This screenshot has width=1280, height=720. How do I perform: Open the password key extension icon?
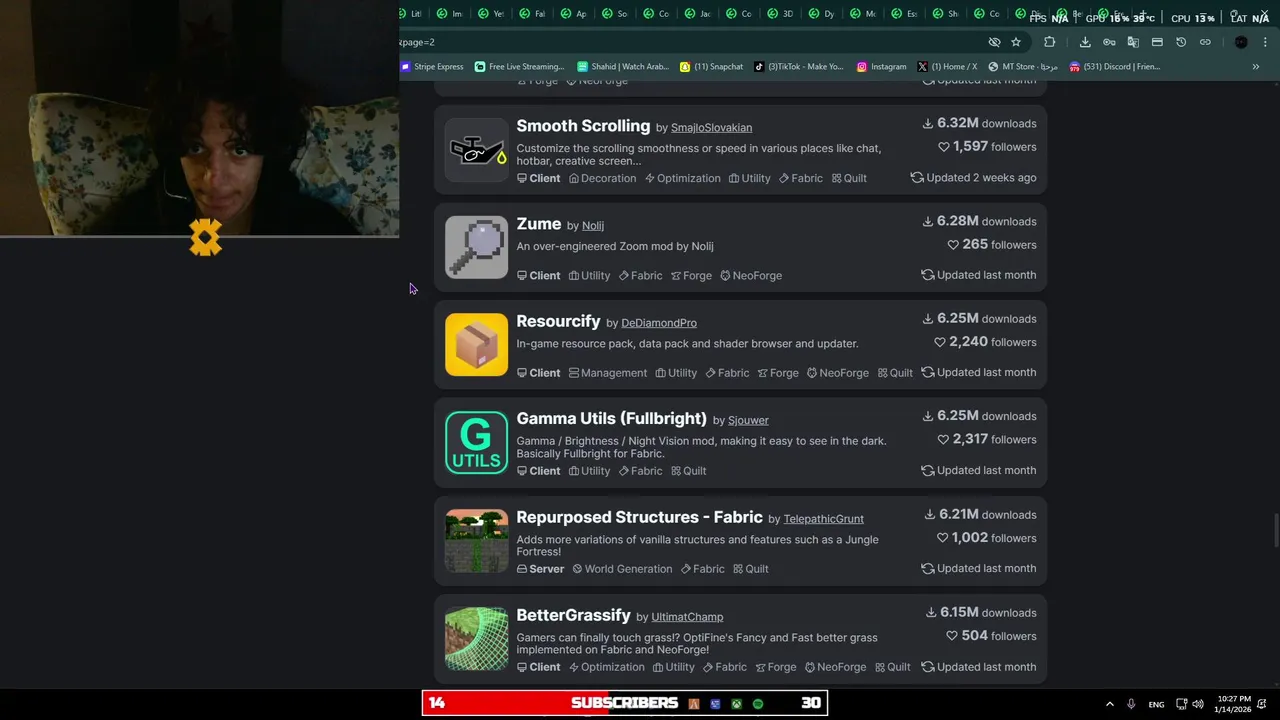pyautogui.click(x=1109, y=42)
